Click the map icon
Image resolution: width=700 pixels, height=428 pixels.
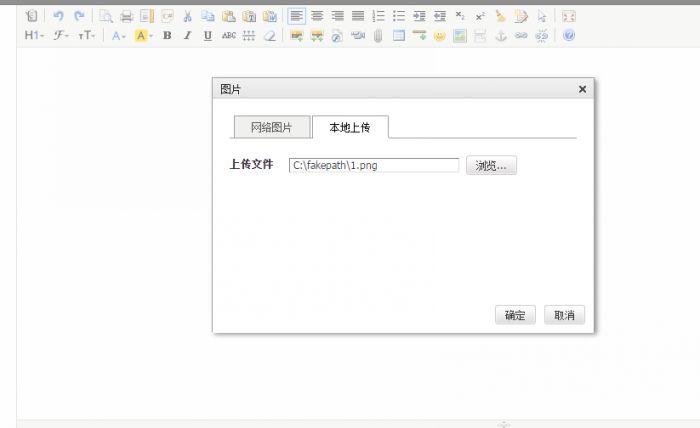460,35
